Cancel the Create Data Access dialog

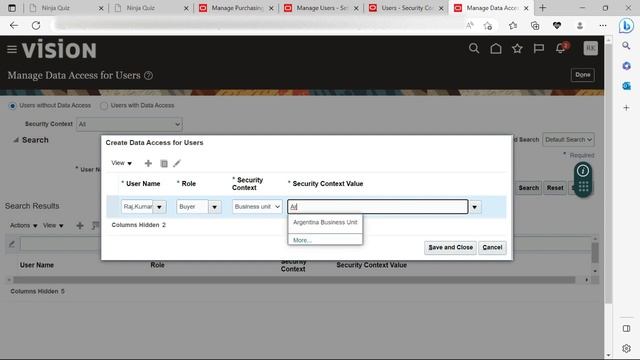click(492, 247)
